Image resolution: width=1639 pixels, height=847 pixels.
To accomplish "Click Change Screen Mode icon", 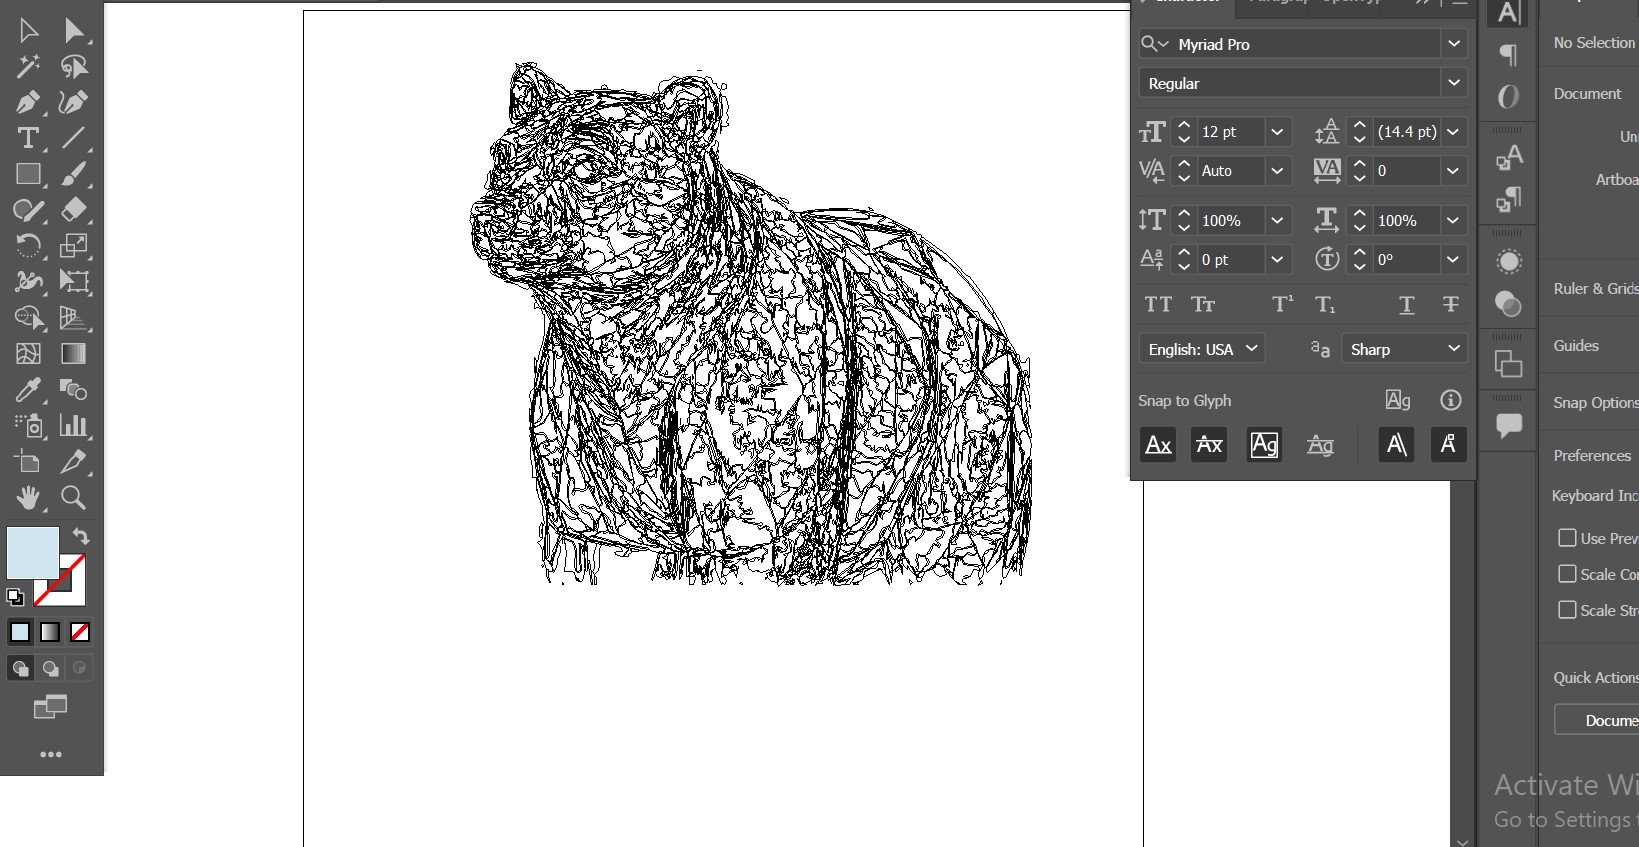I will pos(50,707).
